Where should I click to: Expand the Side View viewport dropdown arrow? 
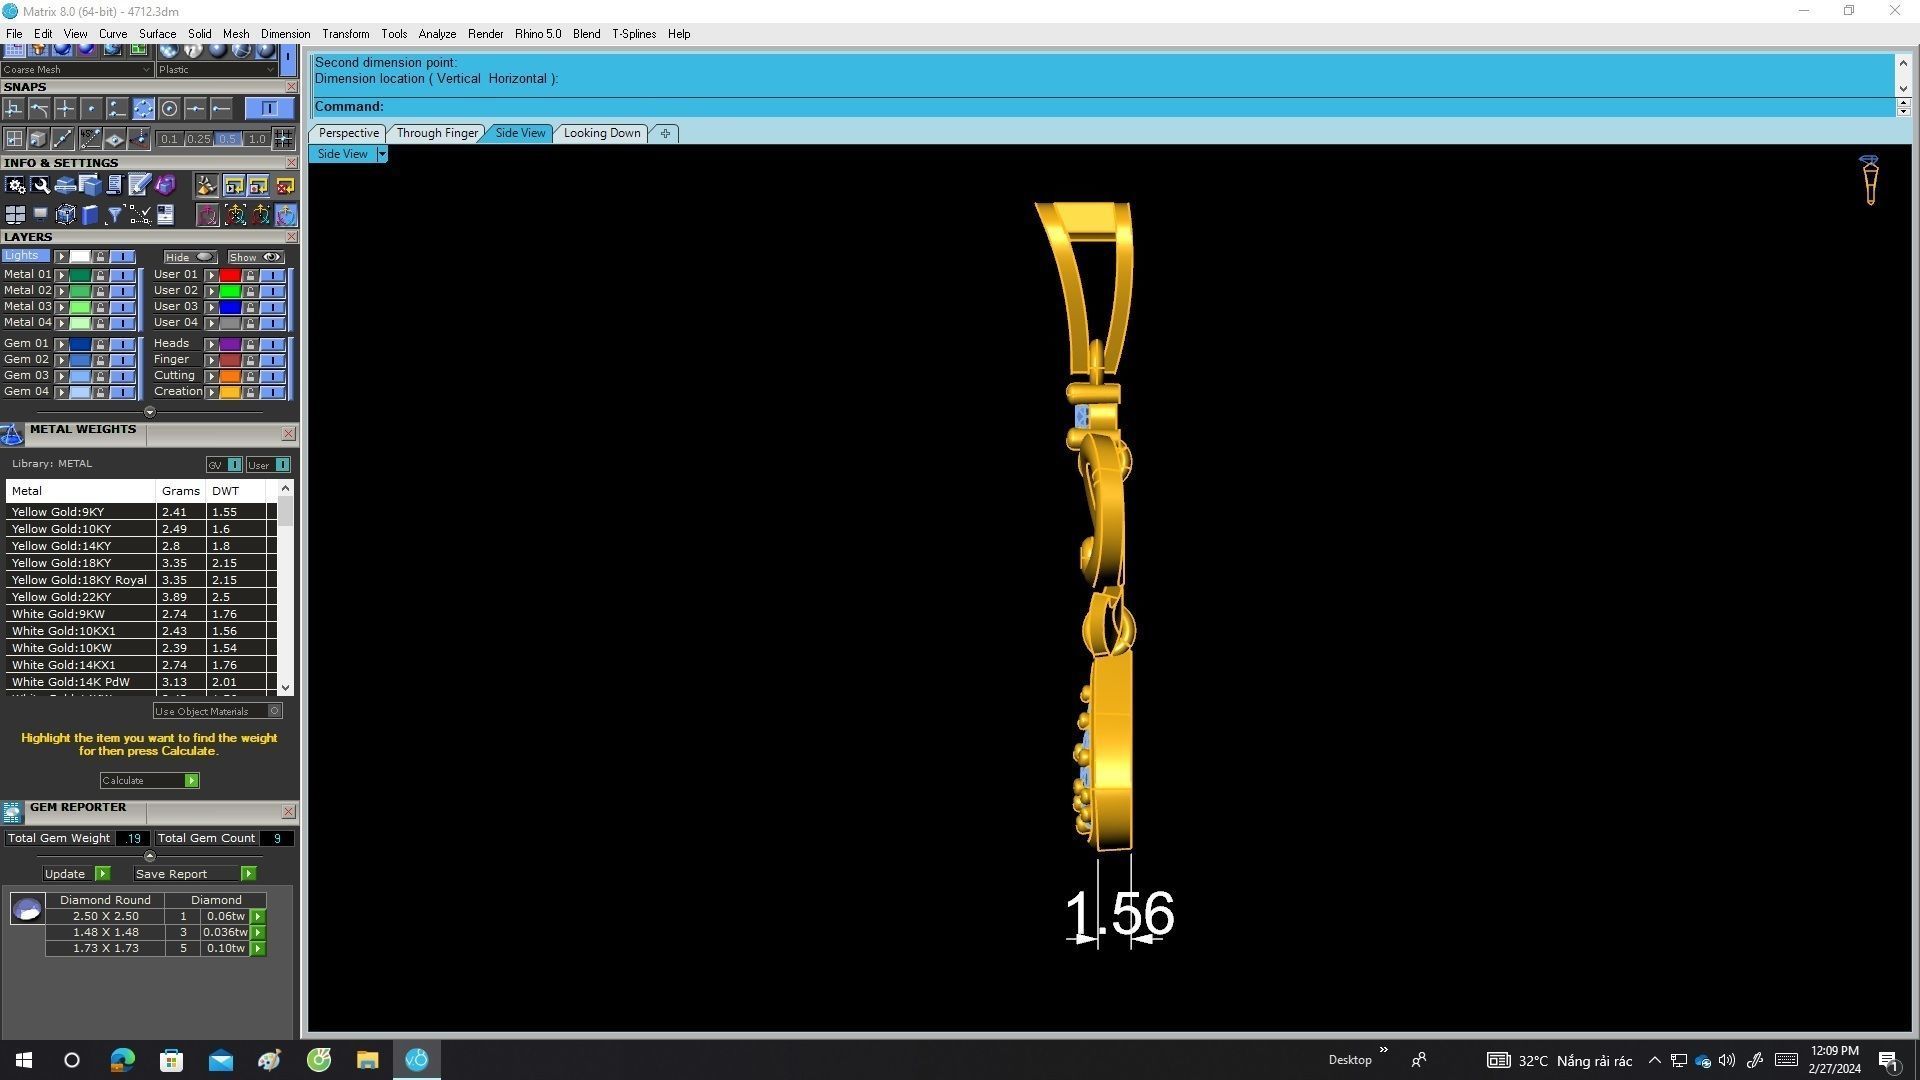[x=381, y=154]
